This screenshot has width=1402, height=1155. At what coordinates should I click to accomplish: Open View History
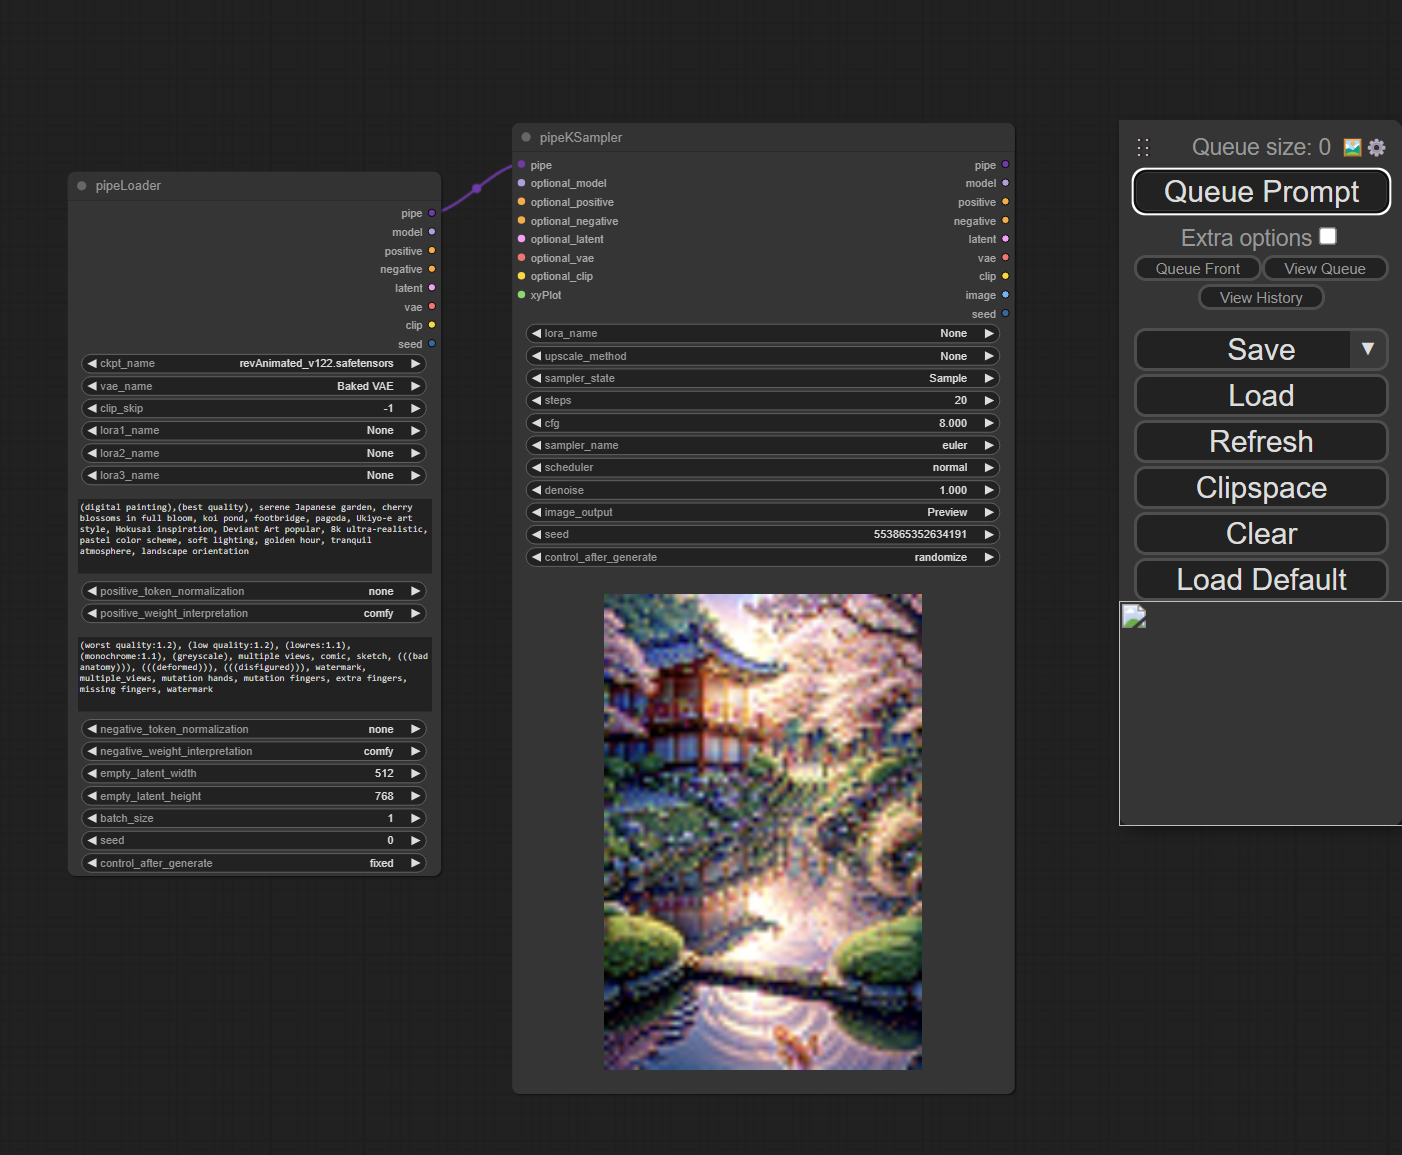[1260, 297]
